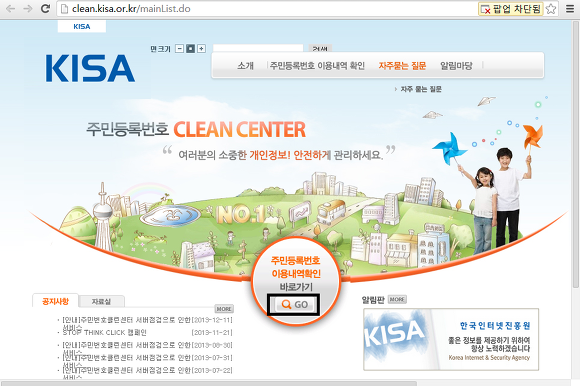This screenshot has width=580, height=386.
Task: Reset screen size with the middle square icon
Action: pos(190,48)
